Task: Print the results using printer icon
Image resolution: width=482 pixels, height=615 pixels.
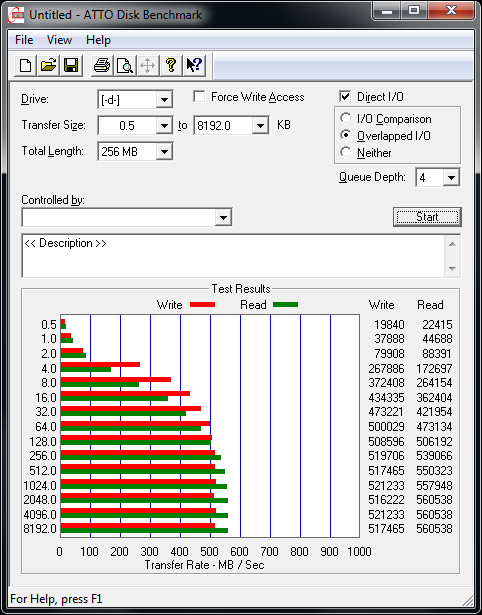Action: 102,65
